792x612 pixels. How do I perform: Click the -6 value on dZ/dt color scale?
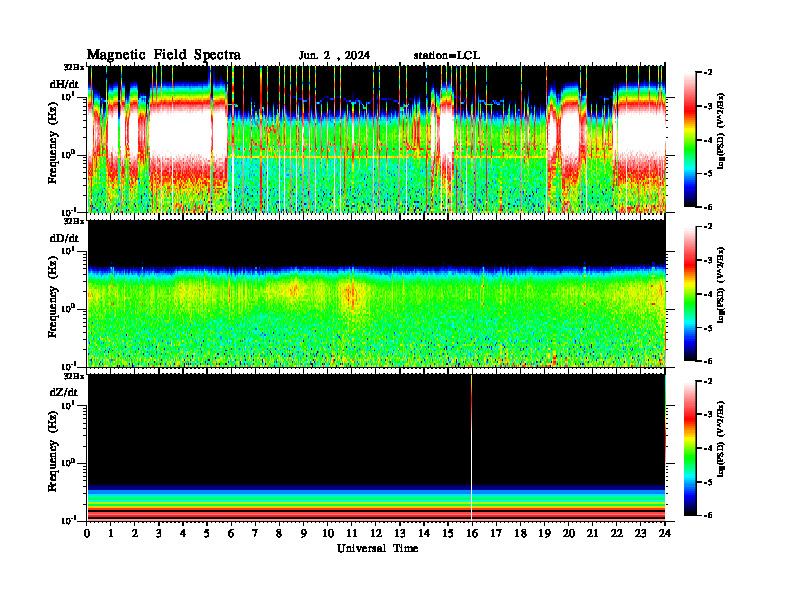click(x=708, y=515)
